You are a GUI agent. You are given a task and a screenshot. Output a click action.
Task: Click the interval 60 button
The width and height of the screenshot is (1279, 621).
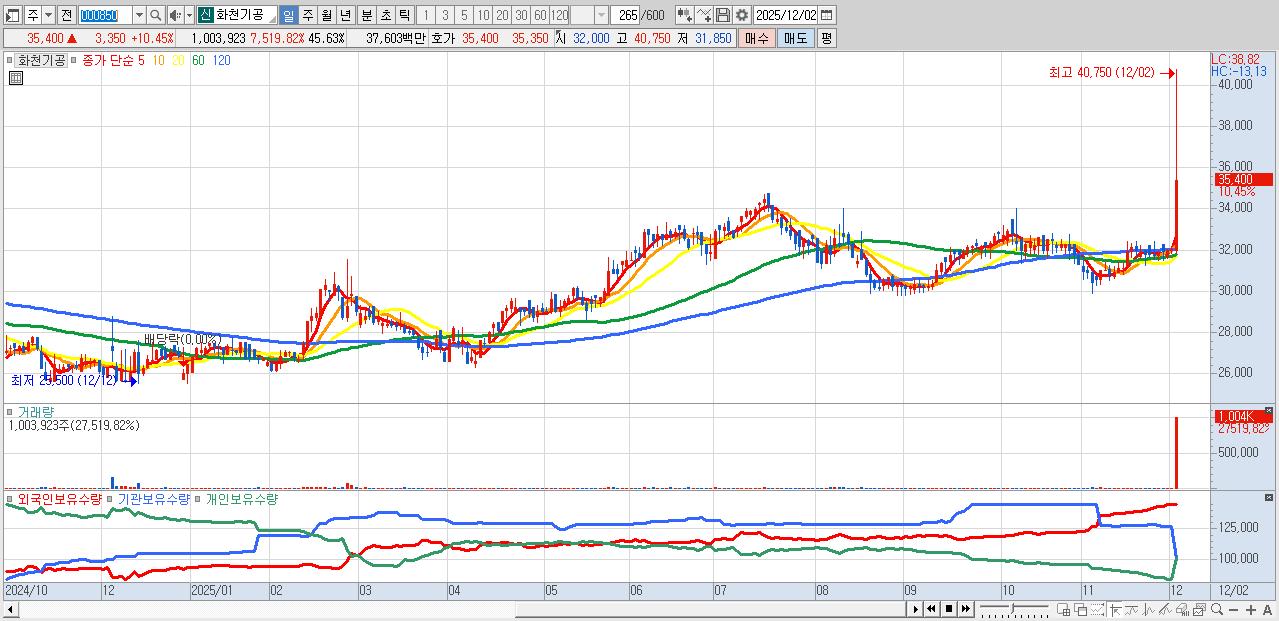point(540,15)
